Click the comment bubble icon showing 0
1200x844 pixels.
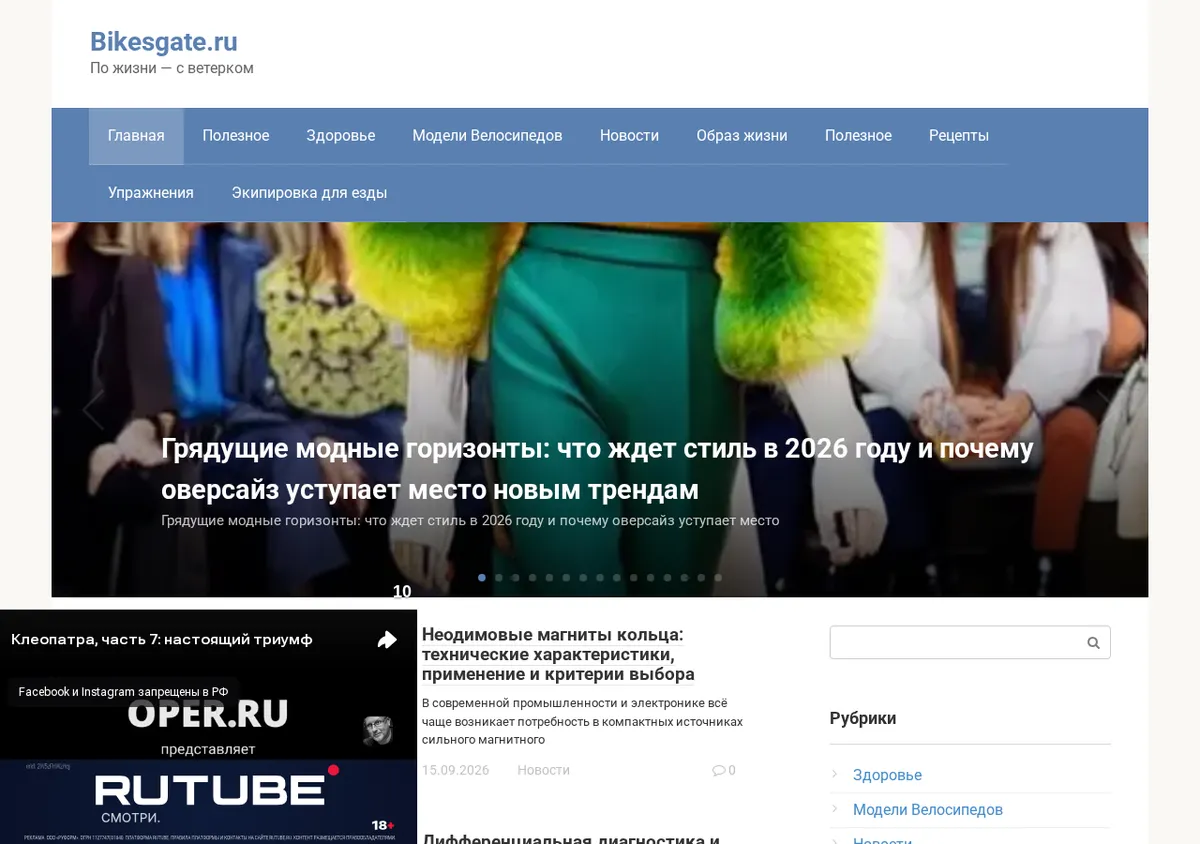718,770
